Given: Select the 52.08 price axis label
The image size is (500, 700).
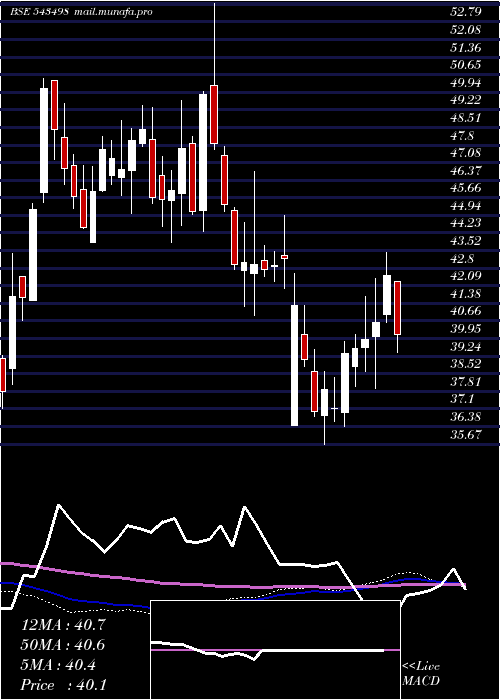Looking at the screenshot, I should tap(466, 29).
